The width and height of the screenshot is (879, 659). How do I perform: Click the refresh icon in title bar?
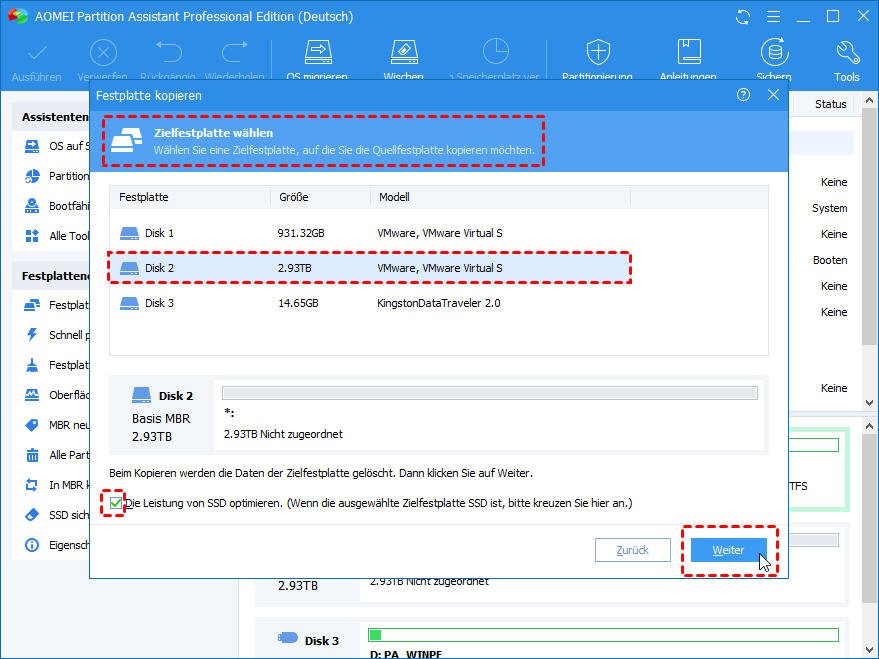(743, 17)
